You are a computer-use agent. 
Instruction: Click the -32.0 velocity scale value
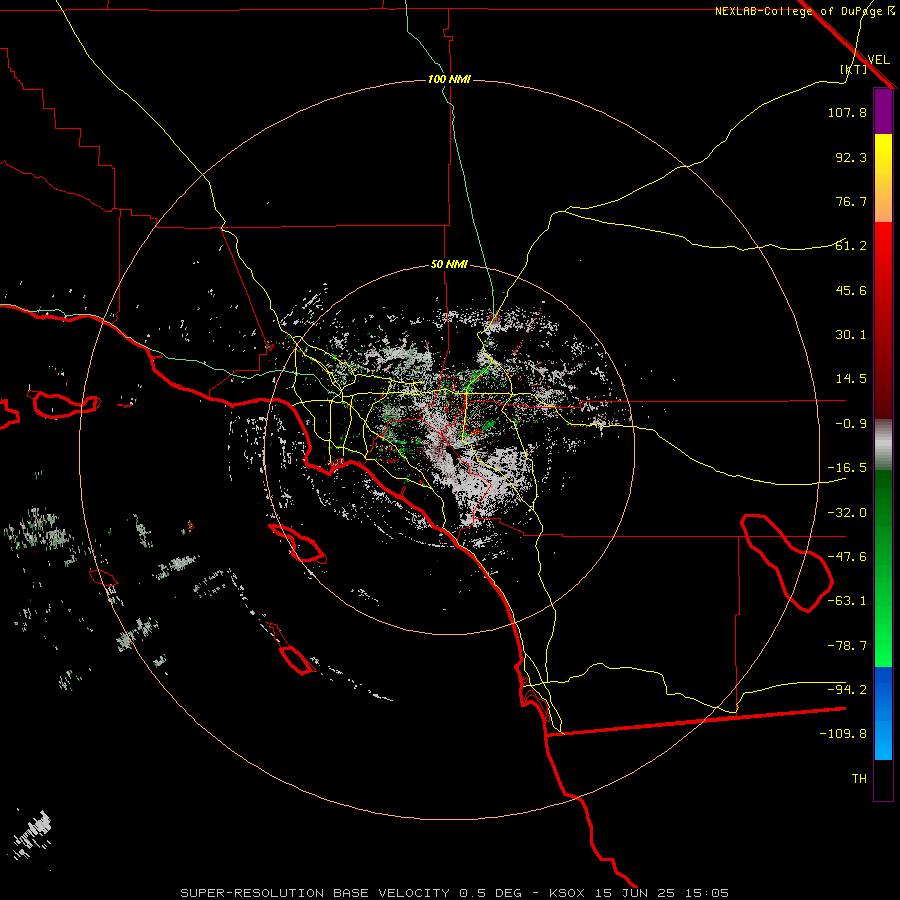point(847,513)
